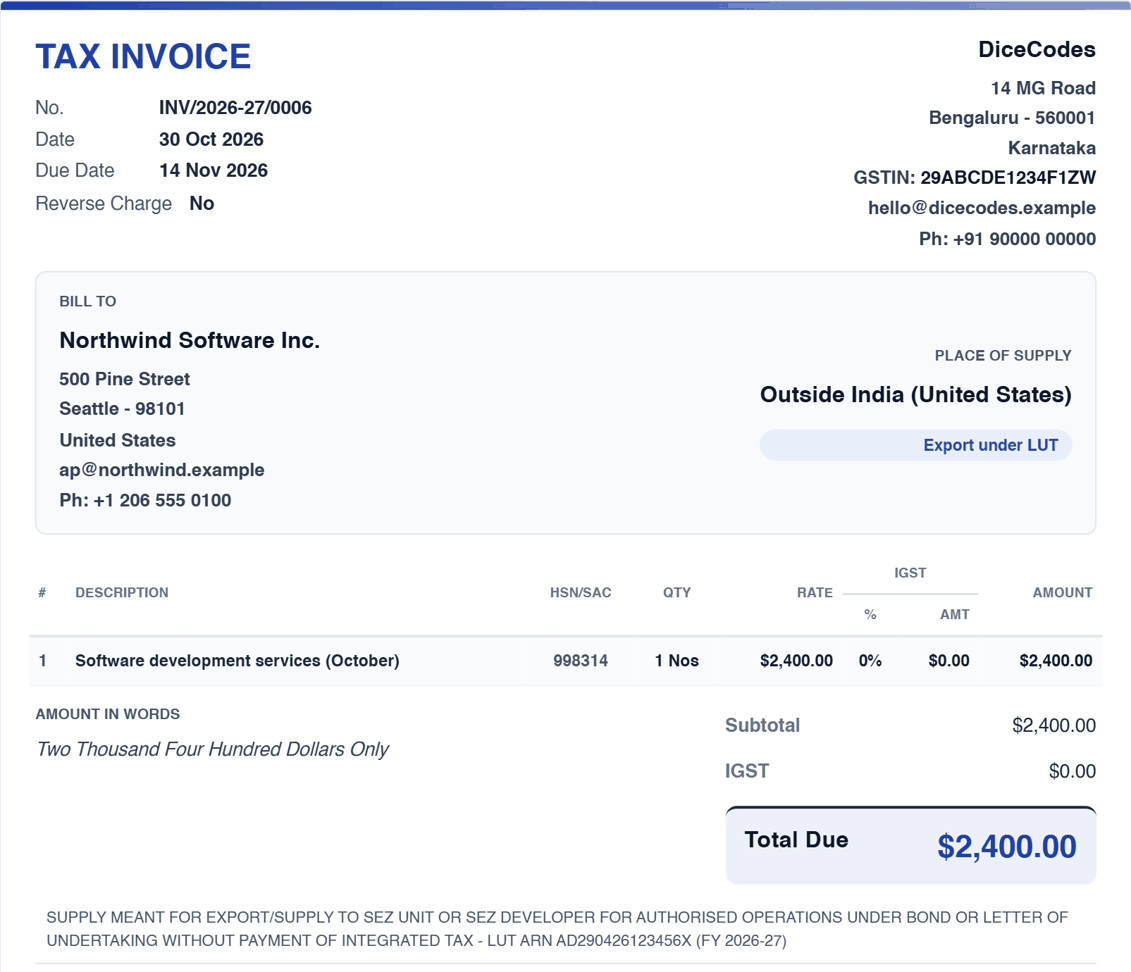Click the 500 Pine Street address line
This screenshot has height=972, width=1131.
(x=124, y=379)
